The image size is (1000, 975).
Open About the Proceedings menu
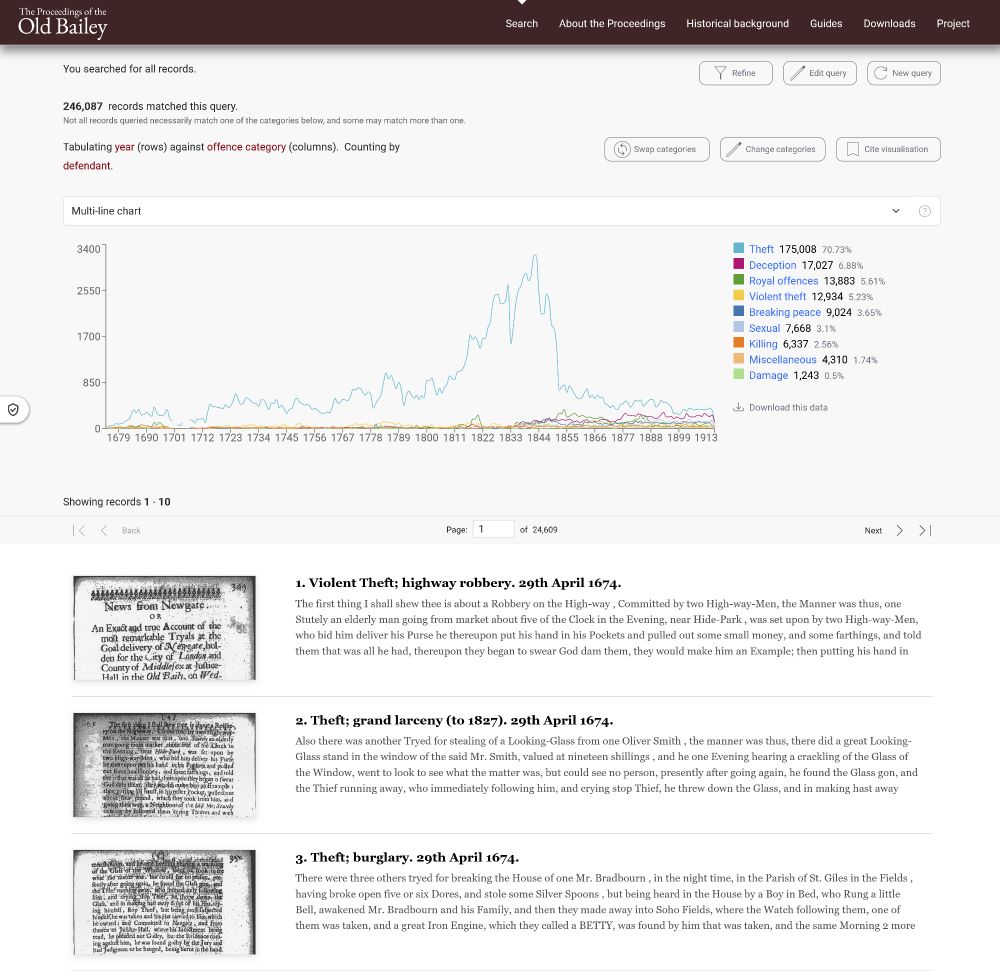pos(612,24)
